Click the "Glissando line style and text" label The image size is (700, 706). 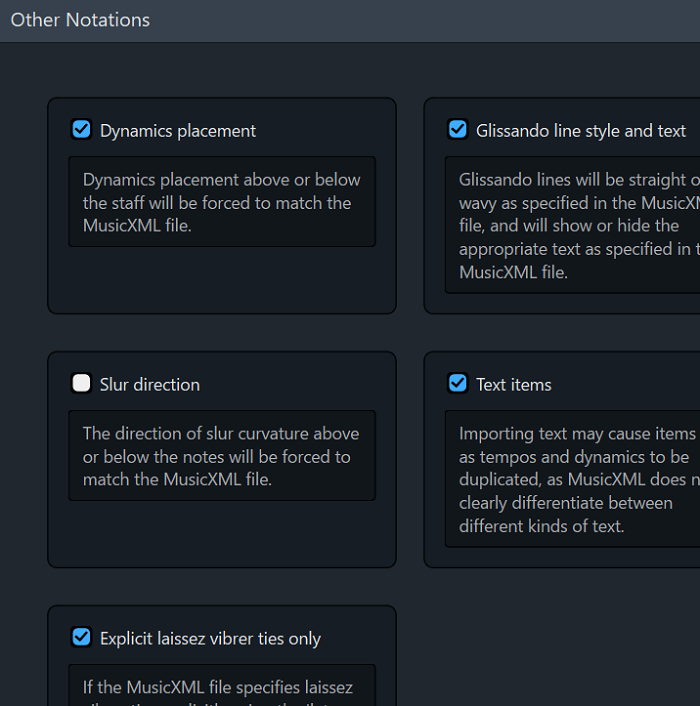(581, 131)
